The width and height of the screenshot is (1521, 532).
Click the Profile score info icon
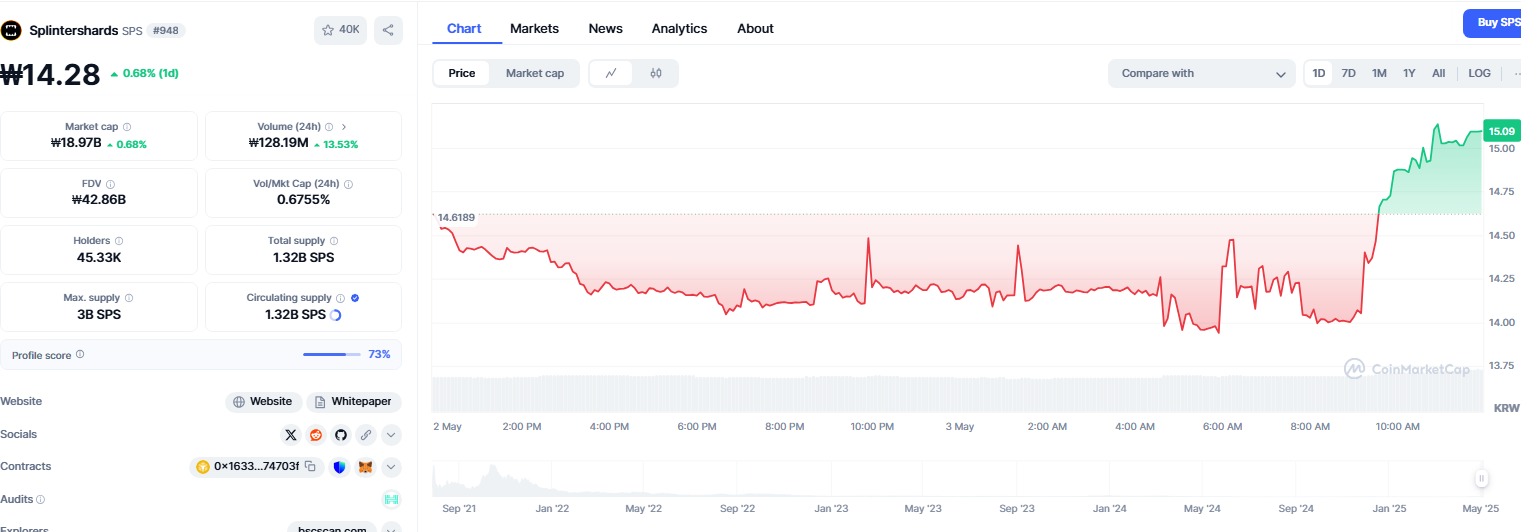80,354
